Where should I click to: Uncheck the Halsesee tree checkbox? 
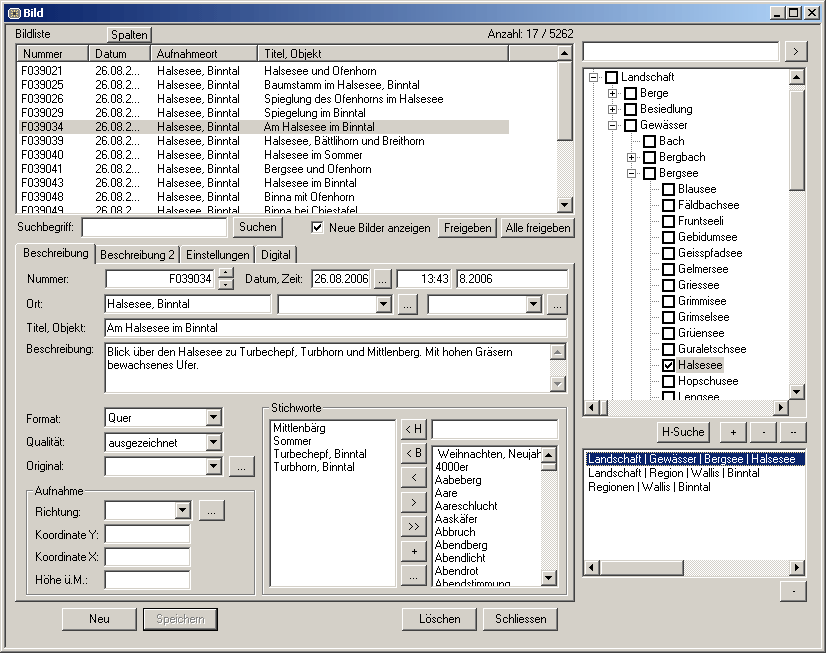(668, 366)
